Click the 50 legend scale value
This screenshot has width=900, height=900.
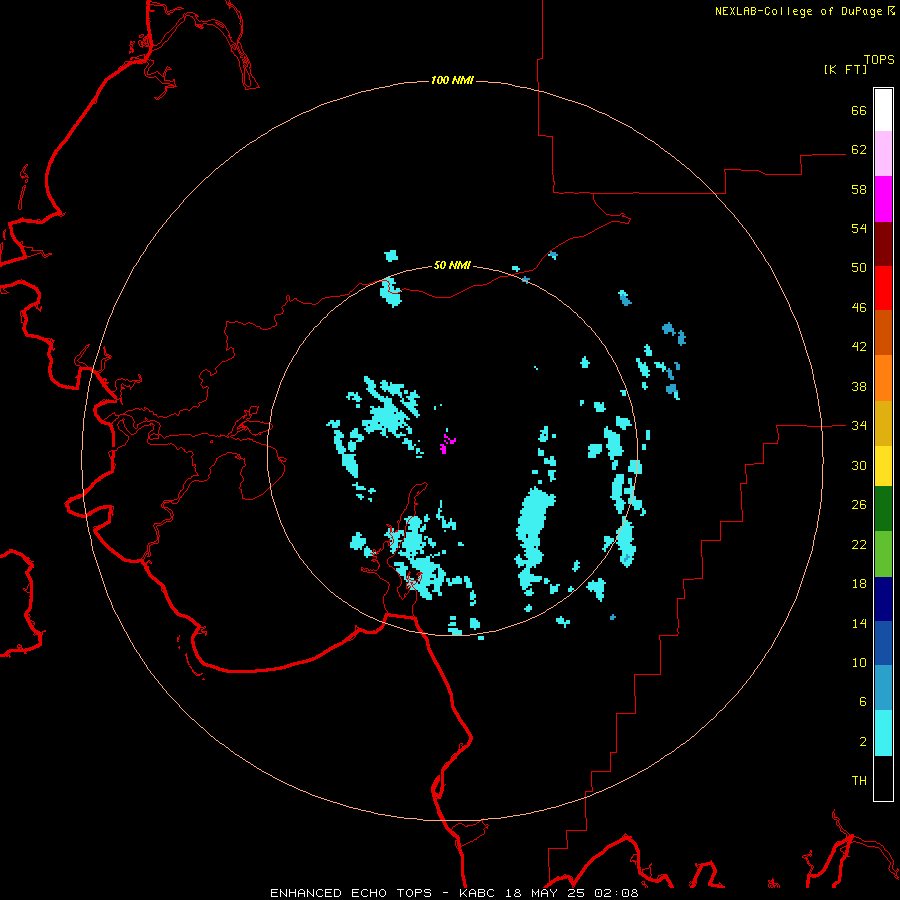(x=859, y=268)
